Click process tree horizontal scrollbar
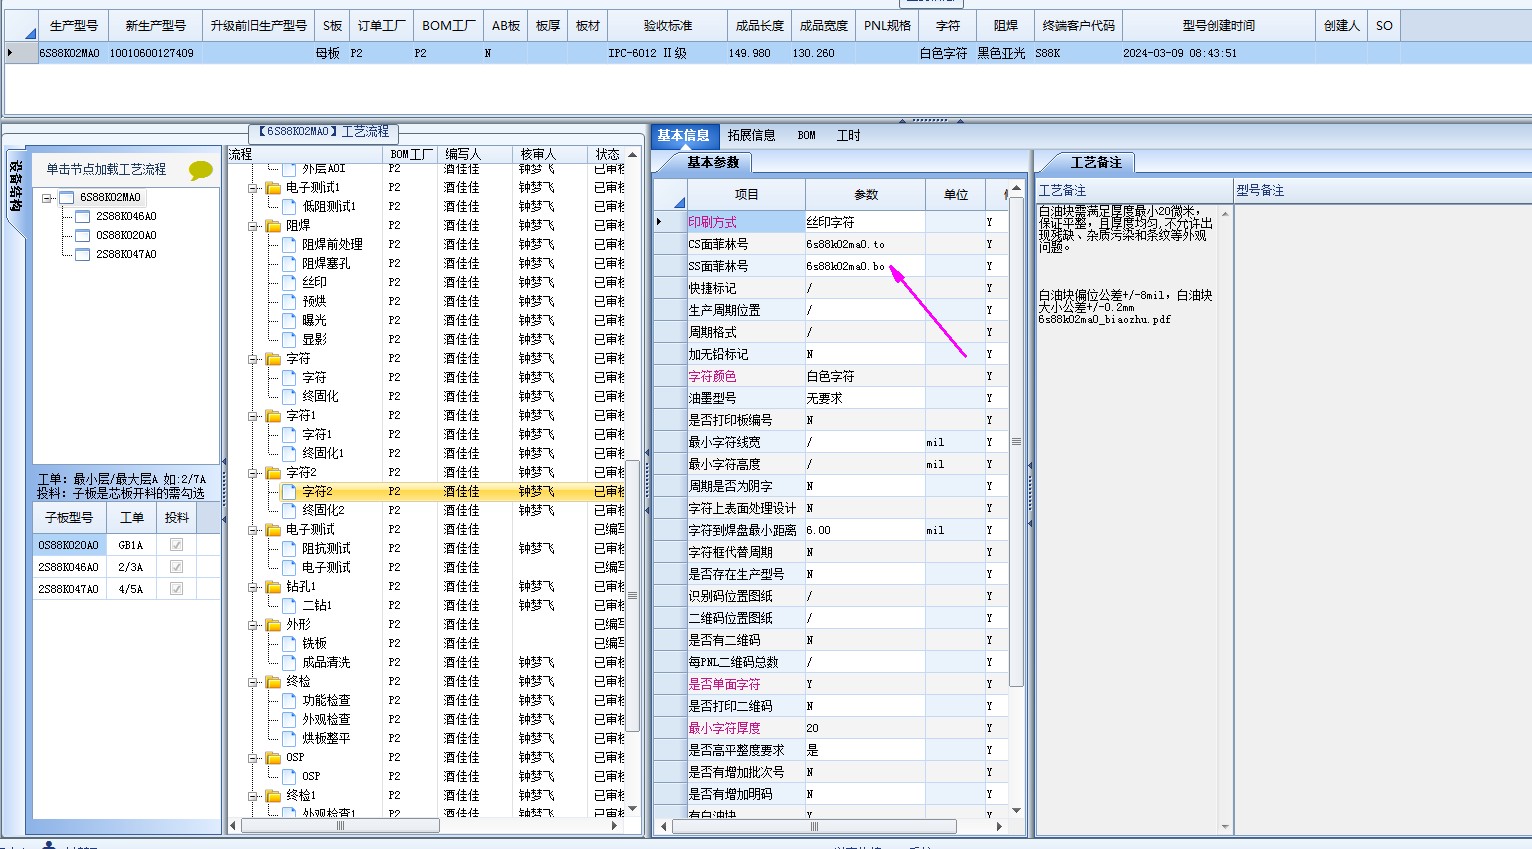This screenshot has height=849, width=1532. click(340, 826)
